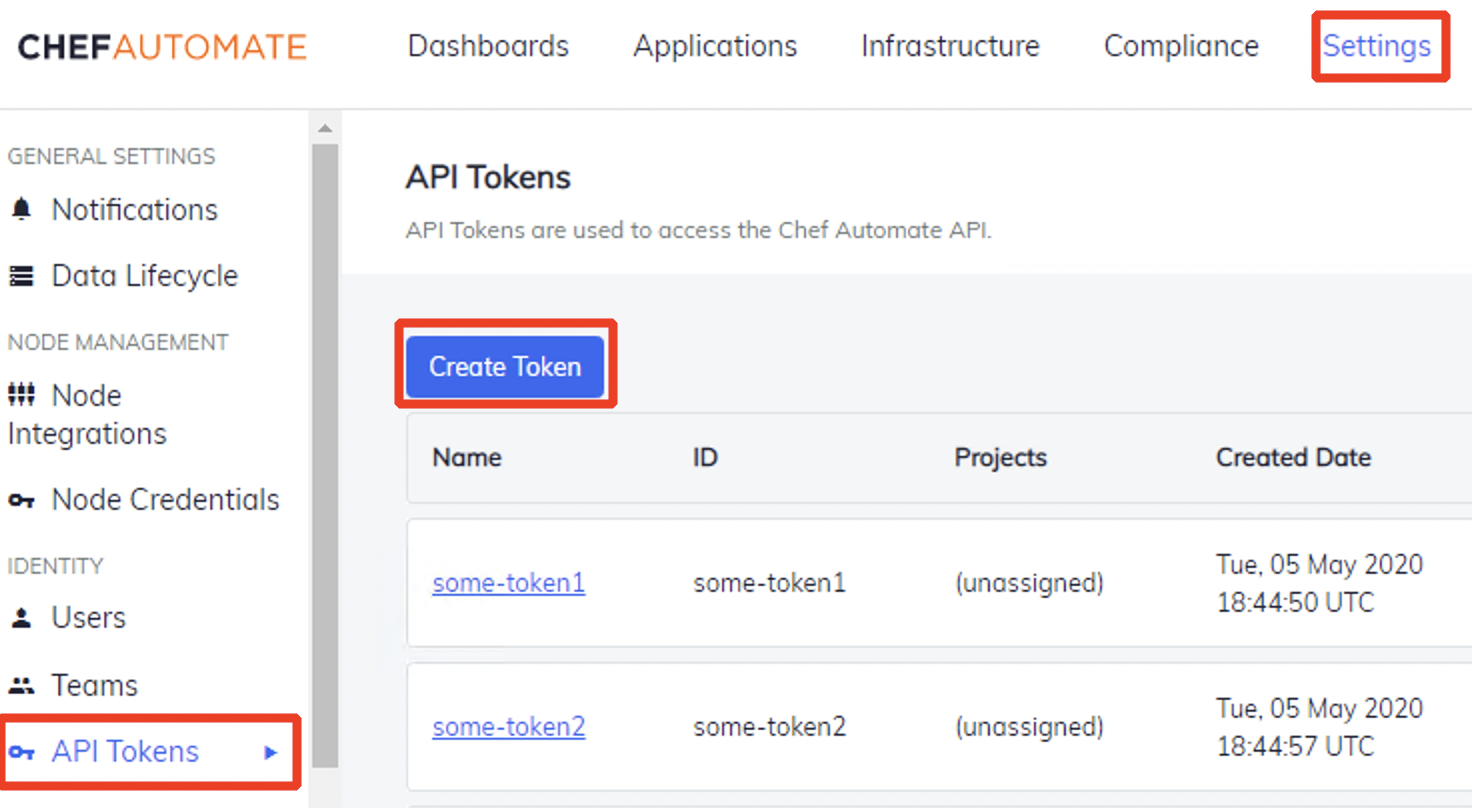Click the ID column header
Screen dimensions: 1472x808
[706, 458]
